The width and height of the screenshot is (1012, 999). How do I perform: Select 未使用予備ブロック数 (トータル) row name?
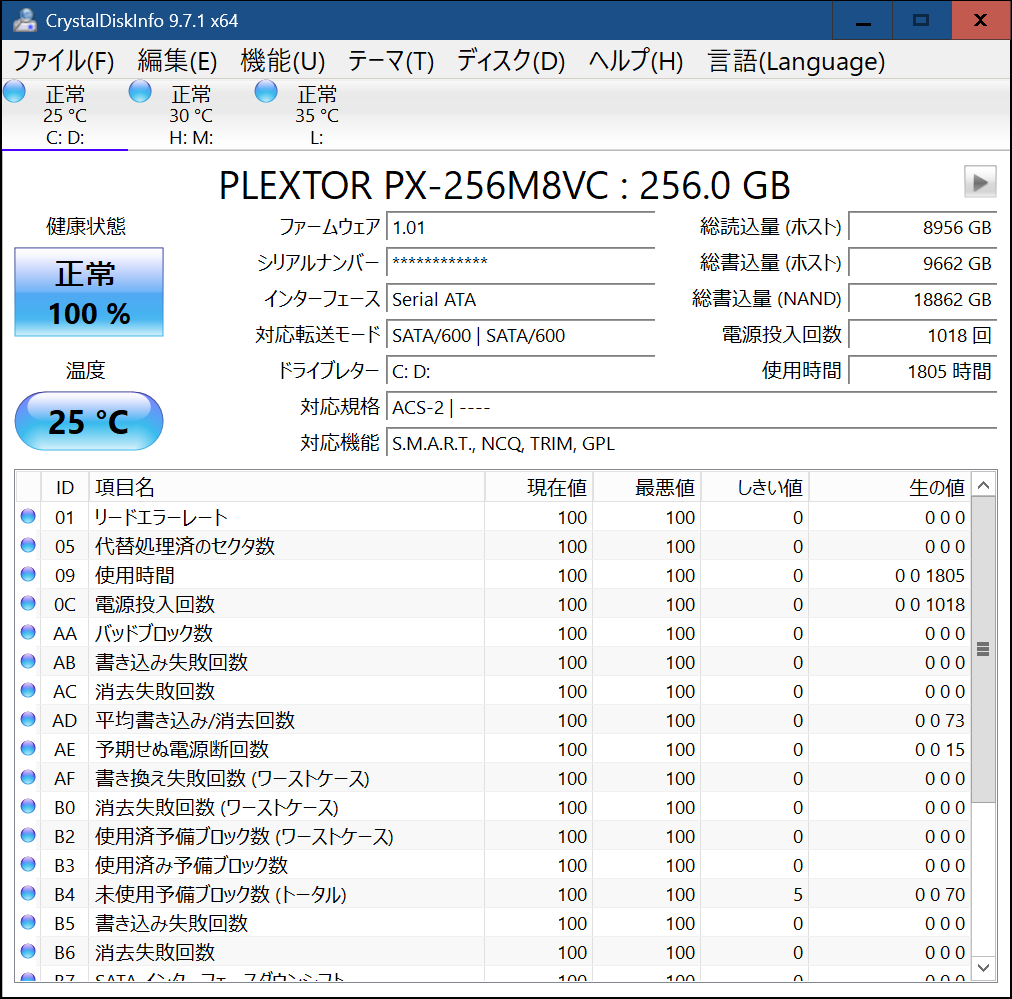221,894
